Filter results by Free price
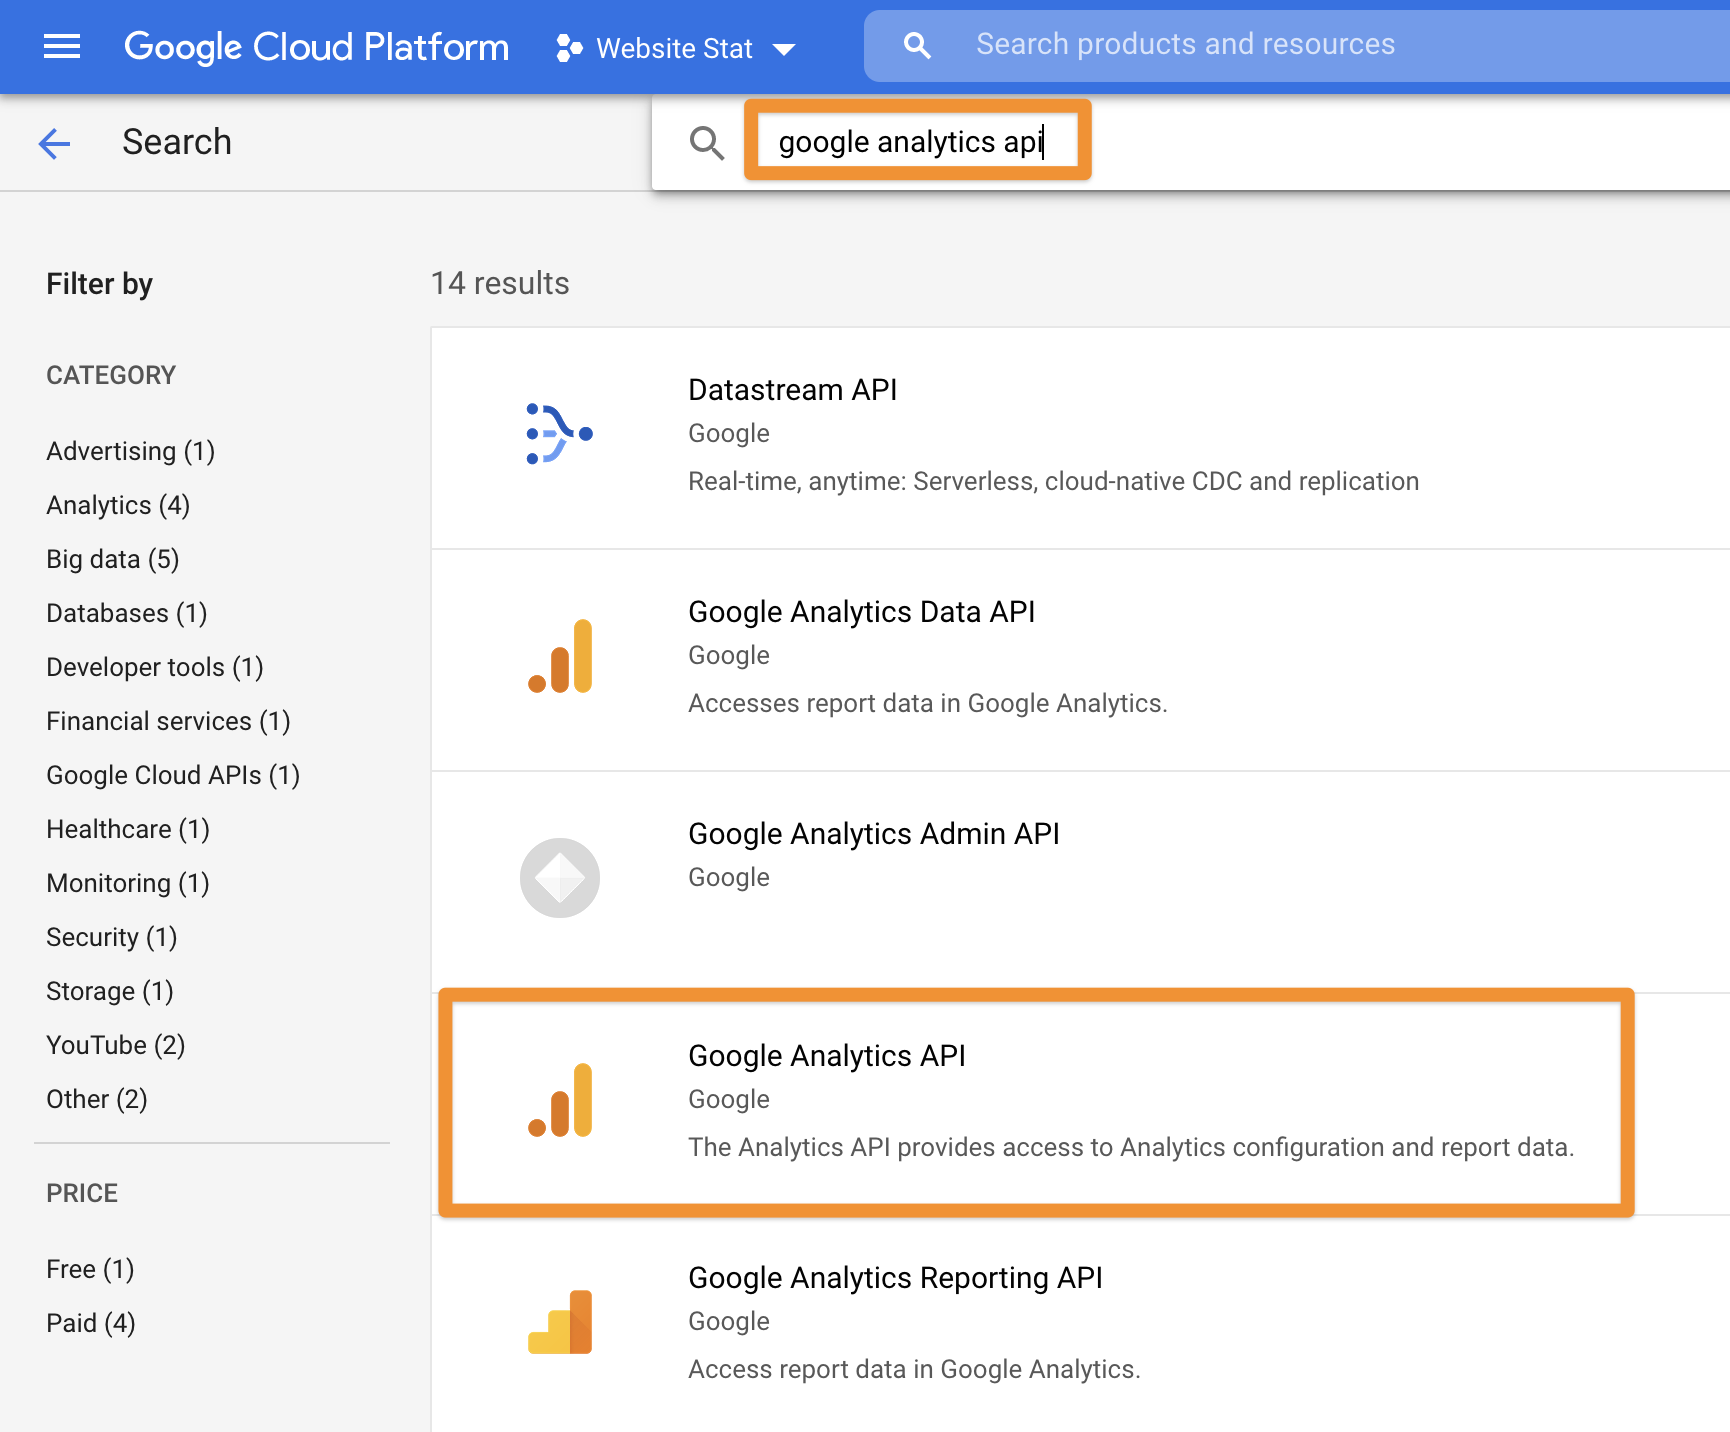This screenshot has width=1730, height=1432. pos(89,1268)
